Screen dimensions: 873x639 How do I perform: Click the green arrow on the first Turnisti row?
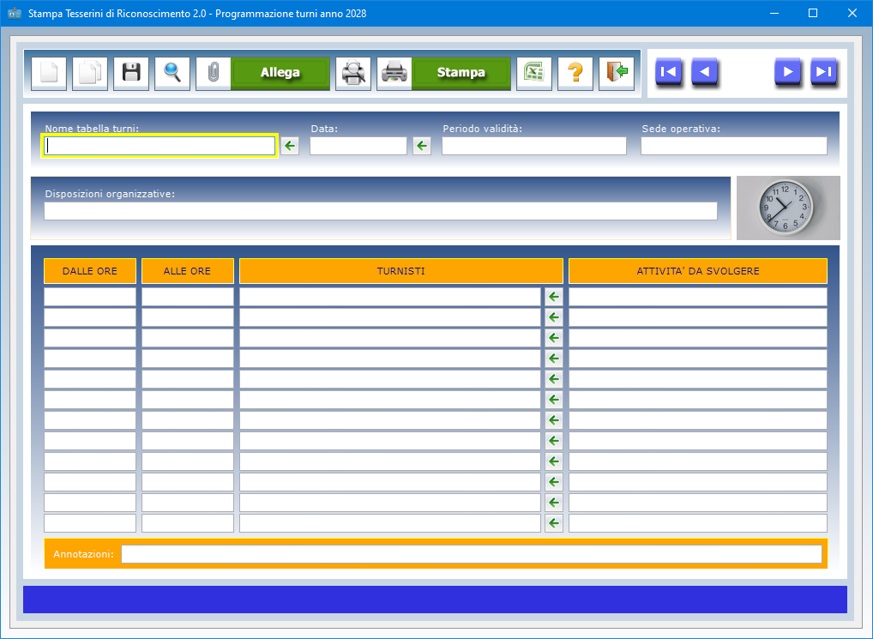click(554, 297)
